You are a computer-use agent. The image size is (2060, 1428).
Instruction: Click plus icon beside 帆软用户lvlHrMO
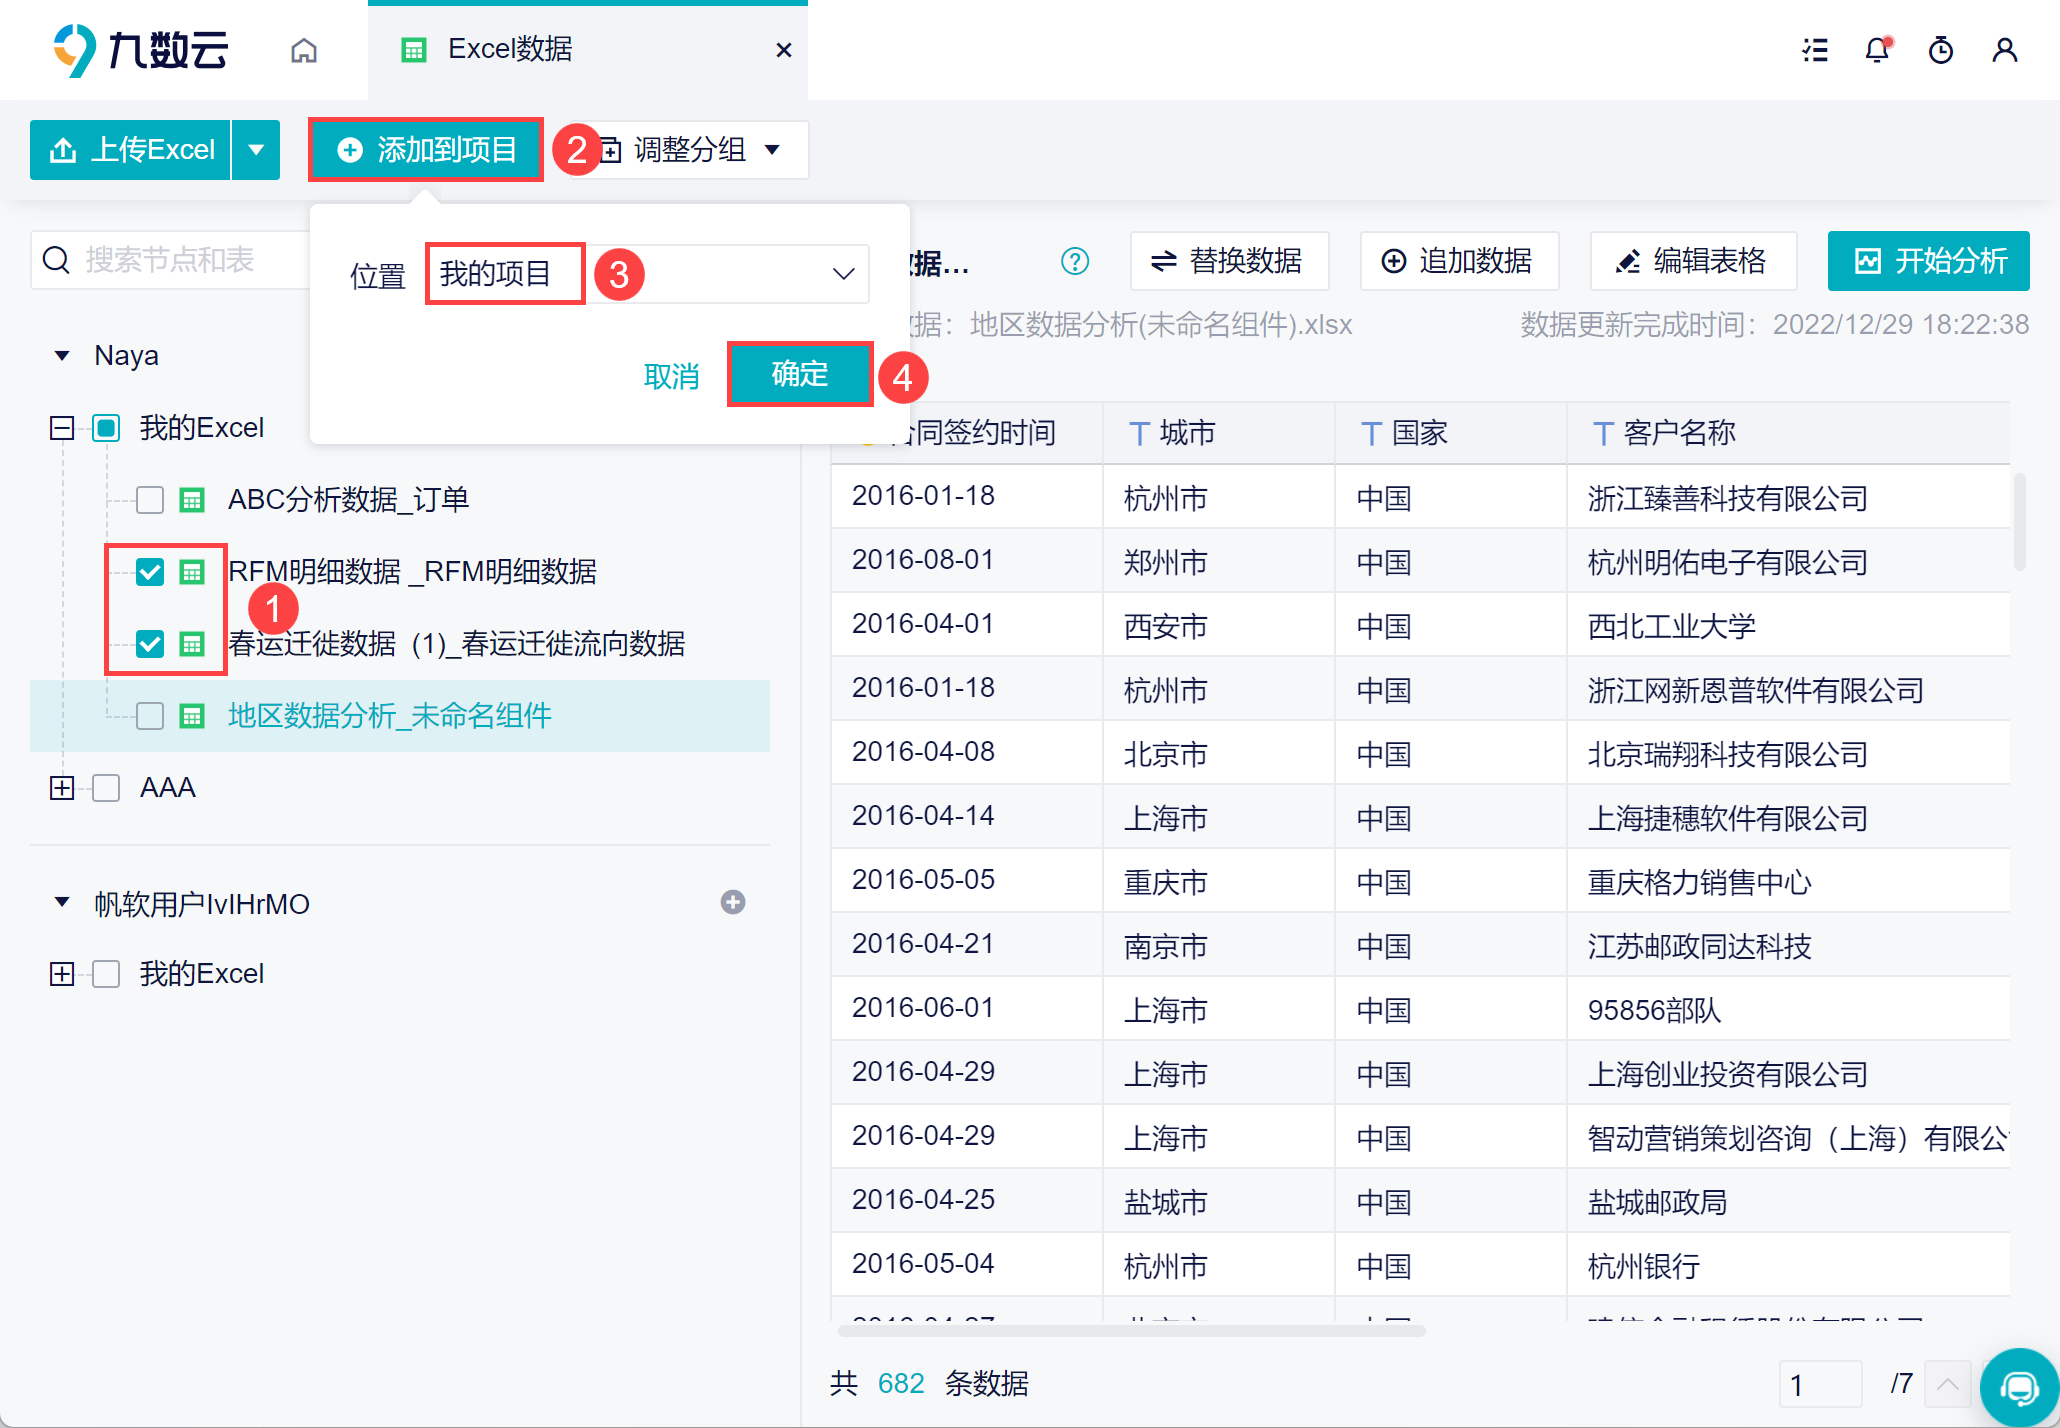click(x=732, y=902)
